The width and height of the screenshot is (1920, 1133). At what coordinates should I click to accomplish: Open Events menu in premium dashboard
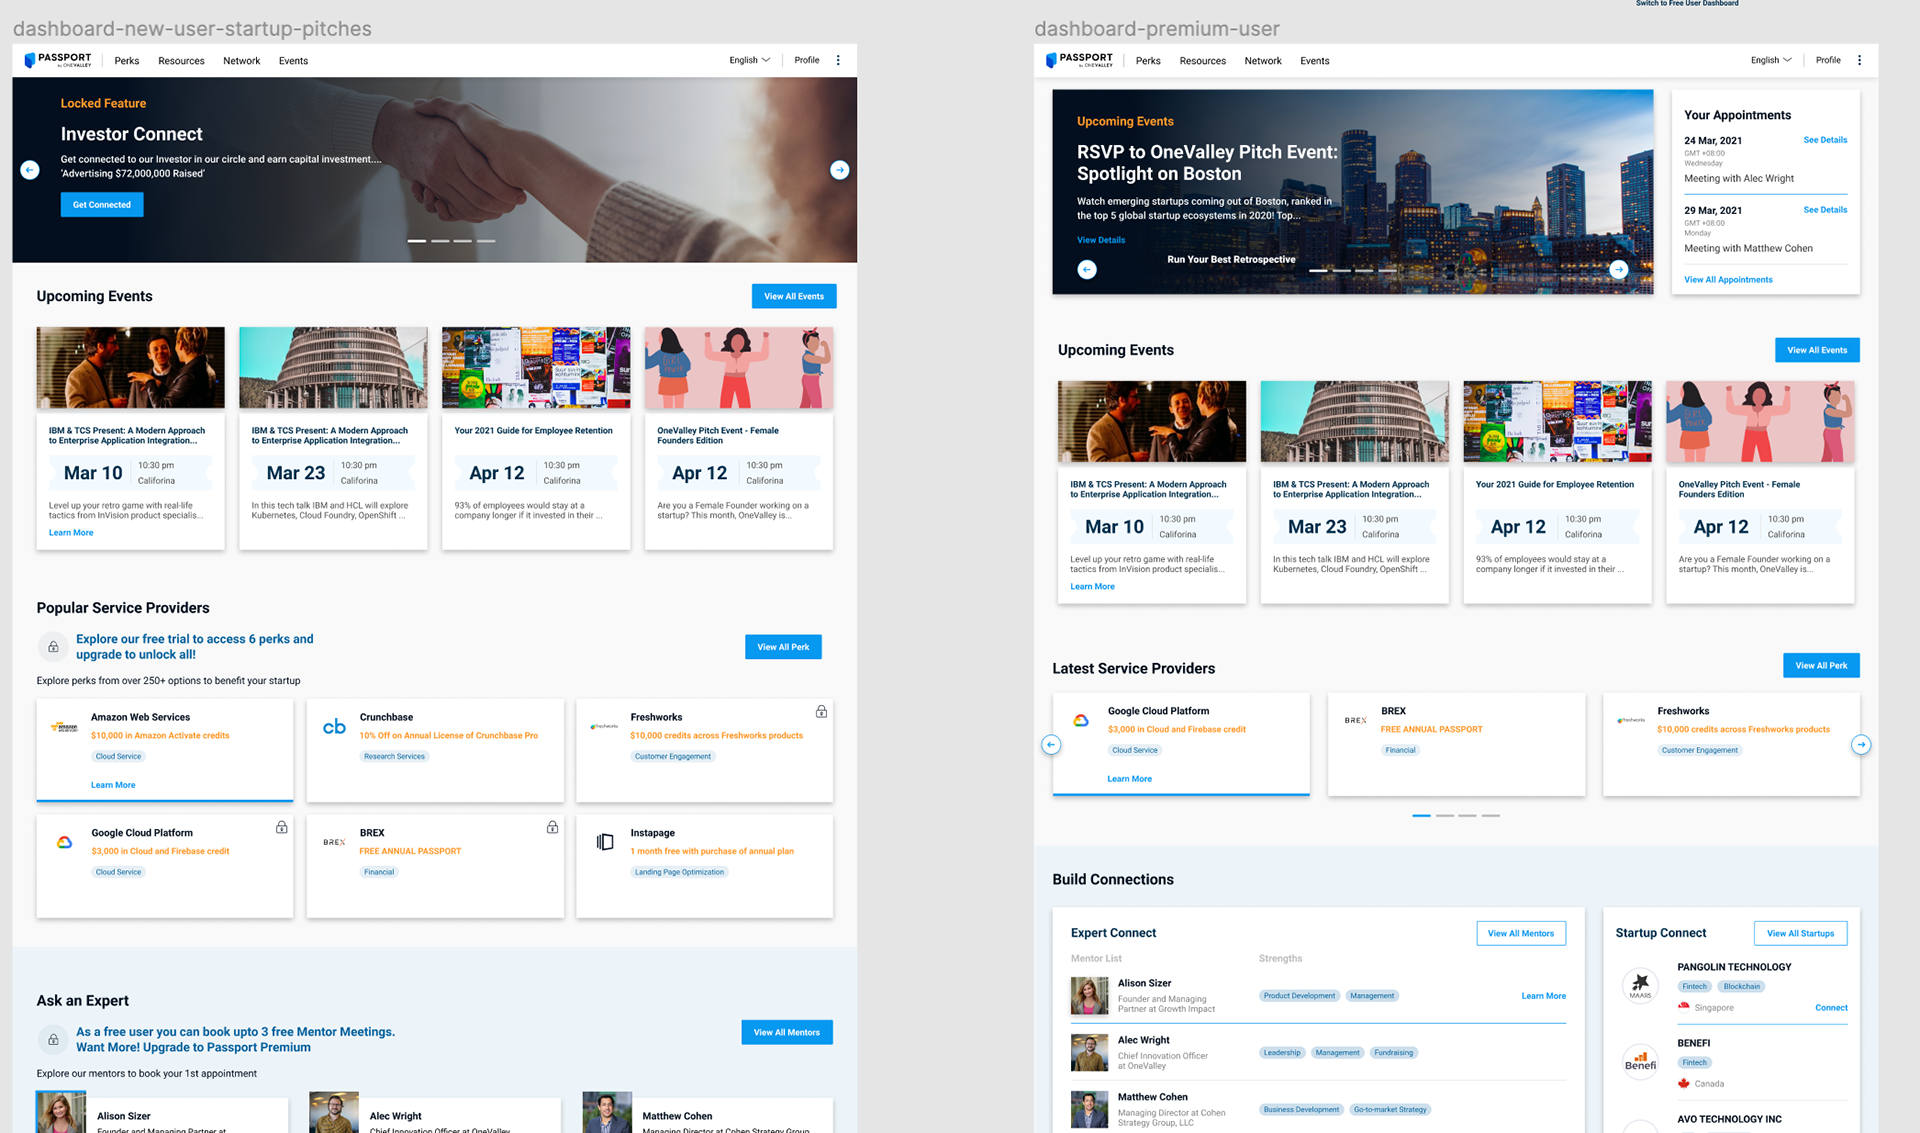tap(1314, 61)
